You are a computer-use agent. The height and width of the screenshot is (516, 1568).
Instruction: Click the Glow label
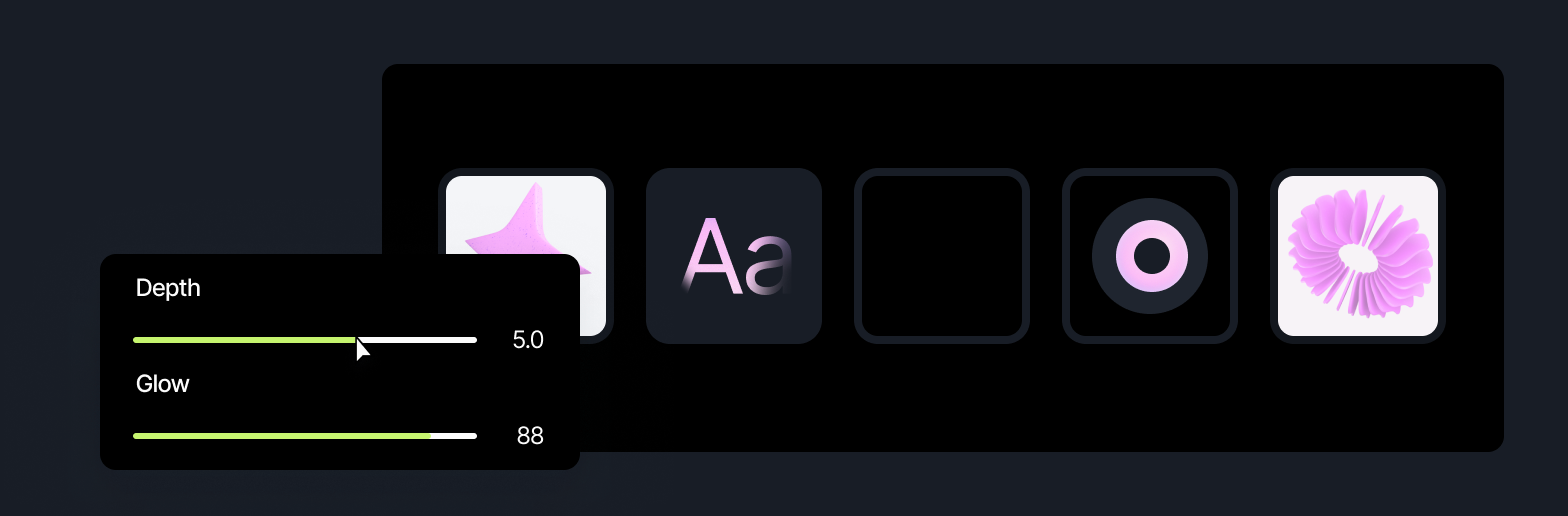point(163,384)
